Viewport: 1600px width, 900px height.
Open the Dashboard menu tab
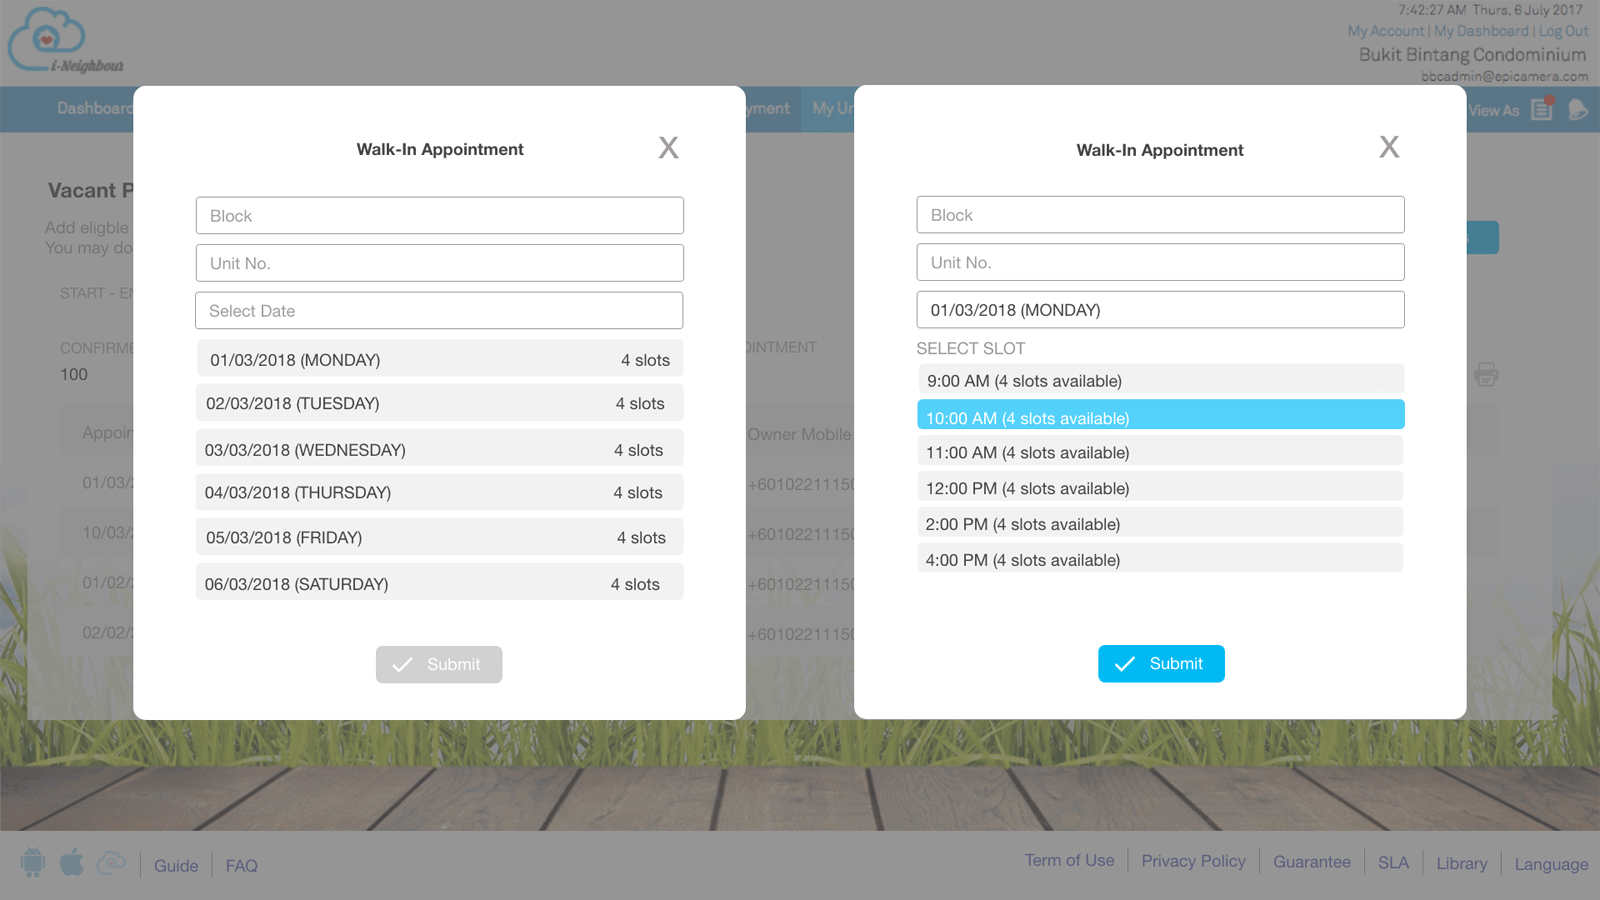pos(94,108)
